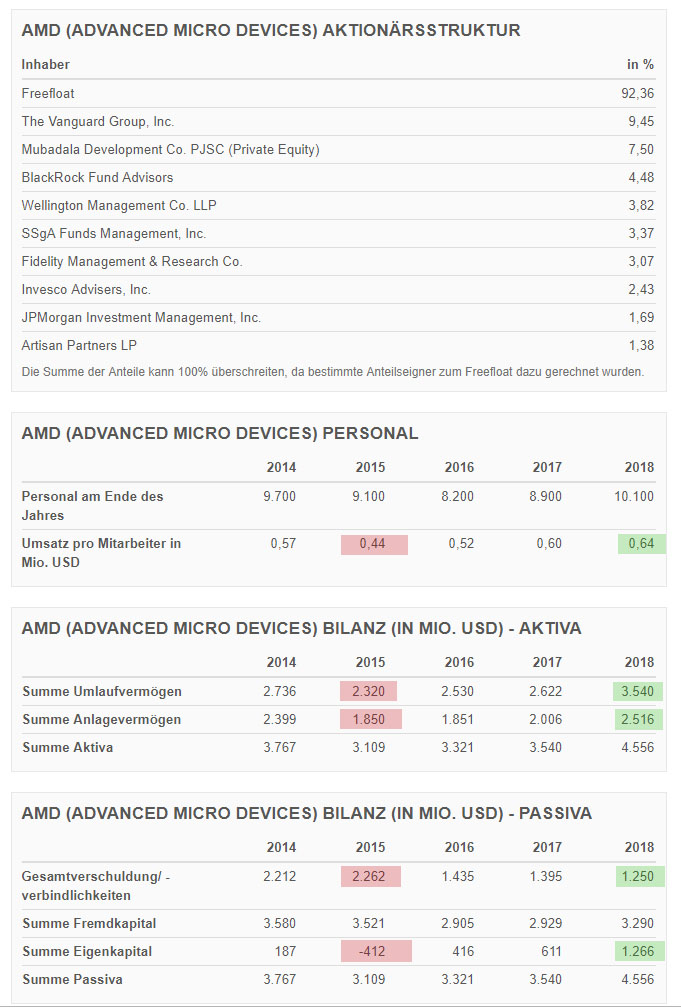Screen dimensions: 681x1008
Task: Click the red-highlighted 0,44 revenue cell
Action: point(374,544)
